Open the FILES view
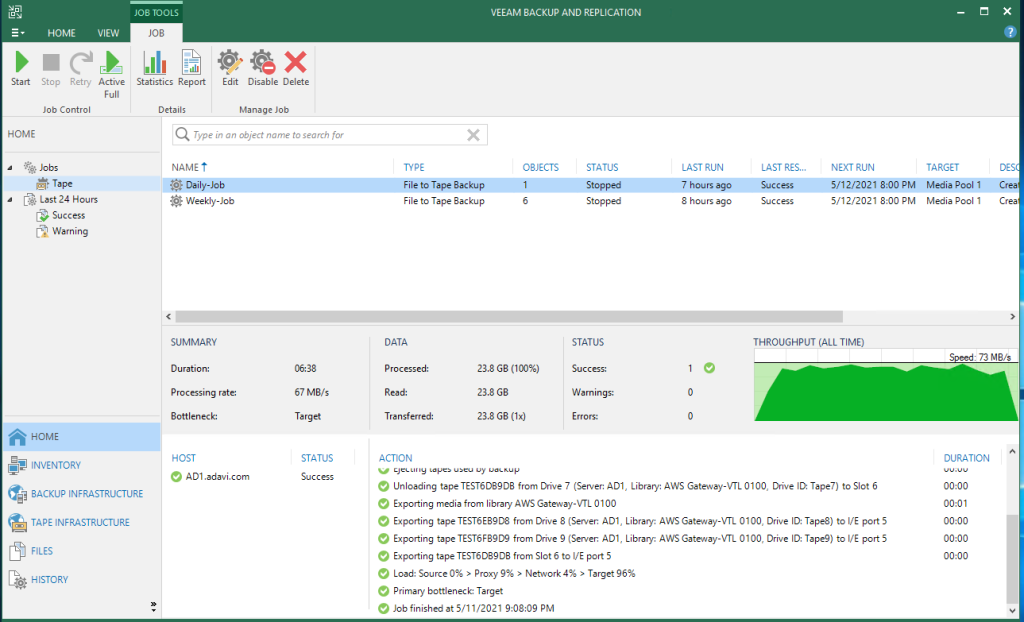Viewport: 1024px width, 622px height. (x=82, y=551)
